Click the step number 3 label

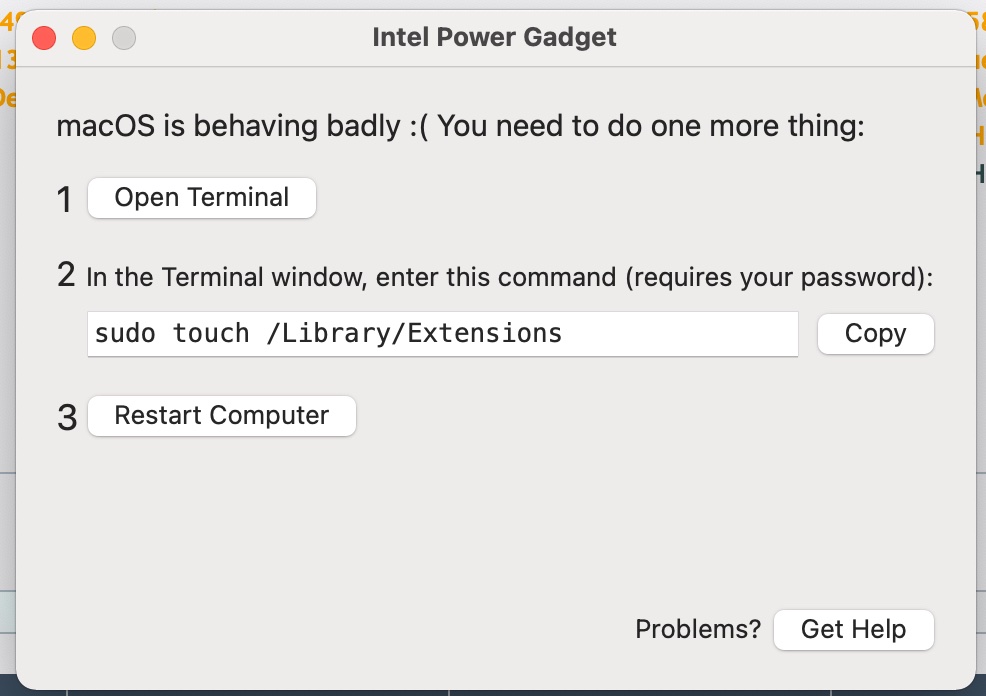(67, 417)
